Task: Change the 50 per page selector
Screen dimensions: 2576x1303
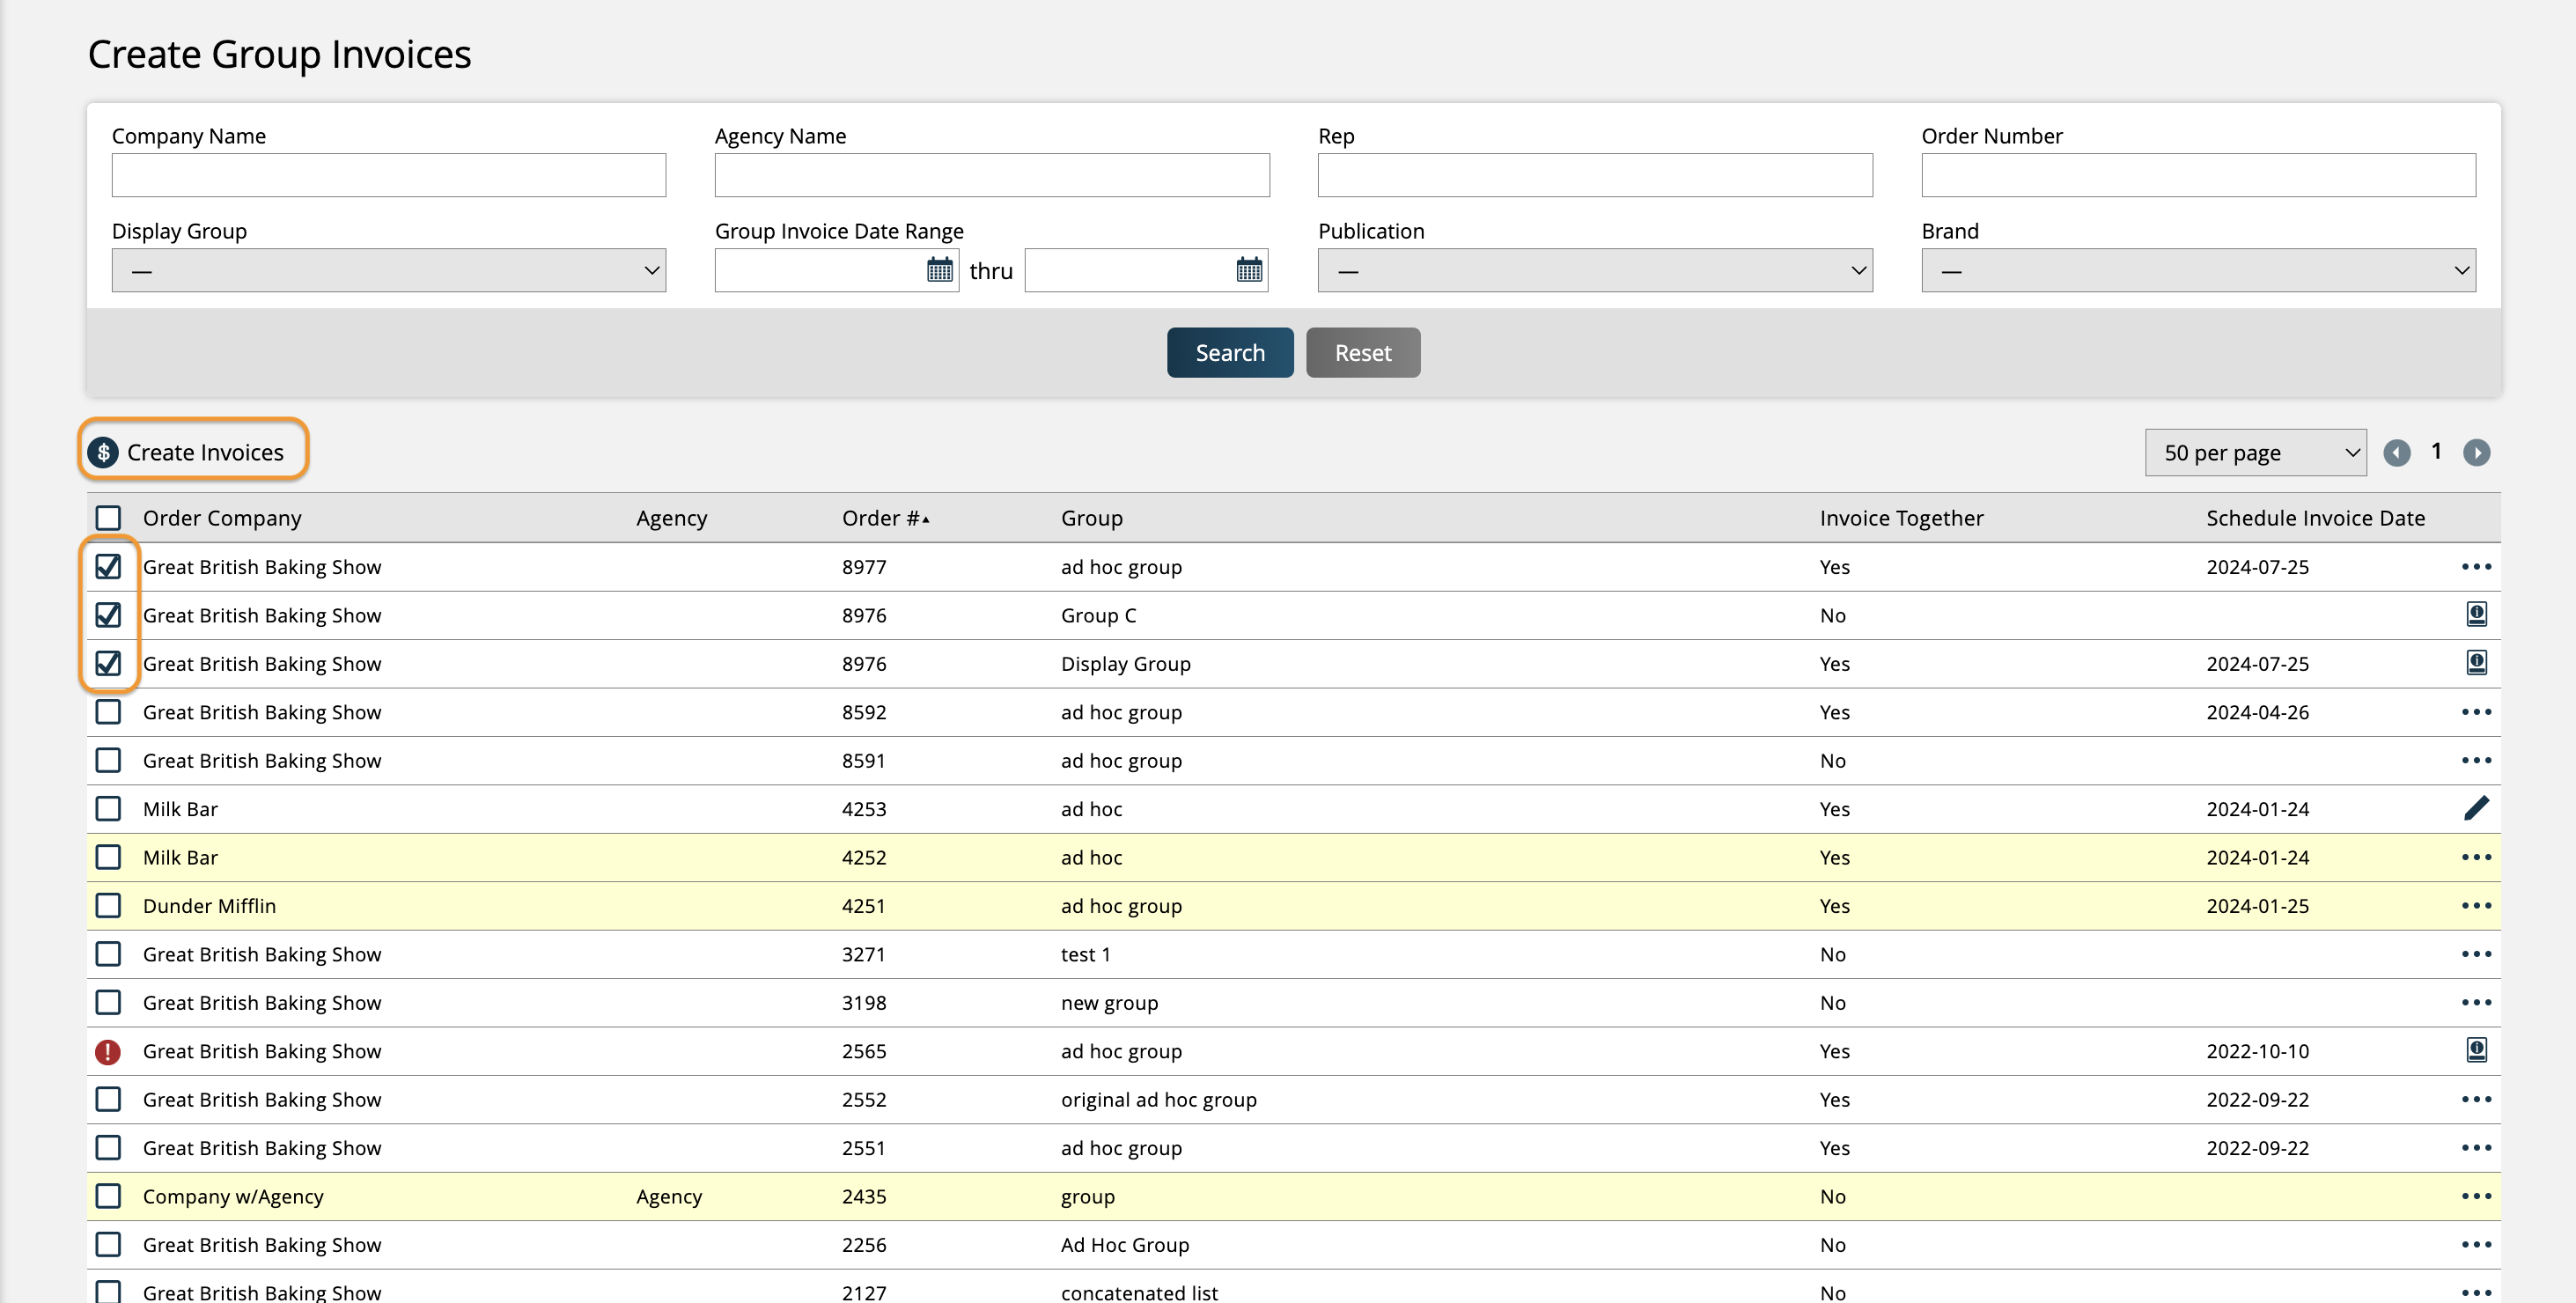Action: (2254, 453)
